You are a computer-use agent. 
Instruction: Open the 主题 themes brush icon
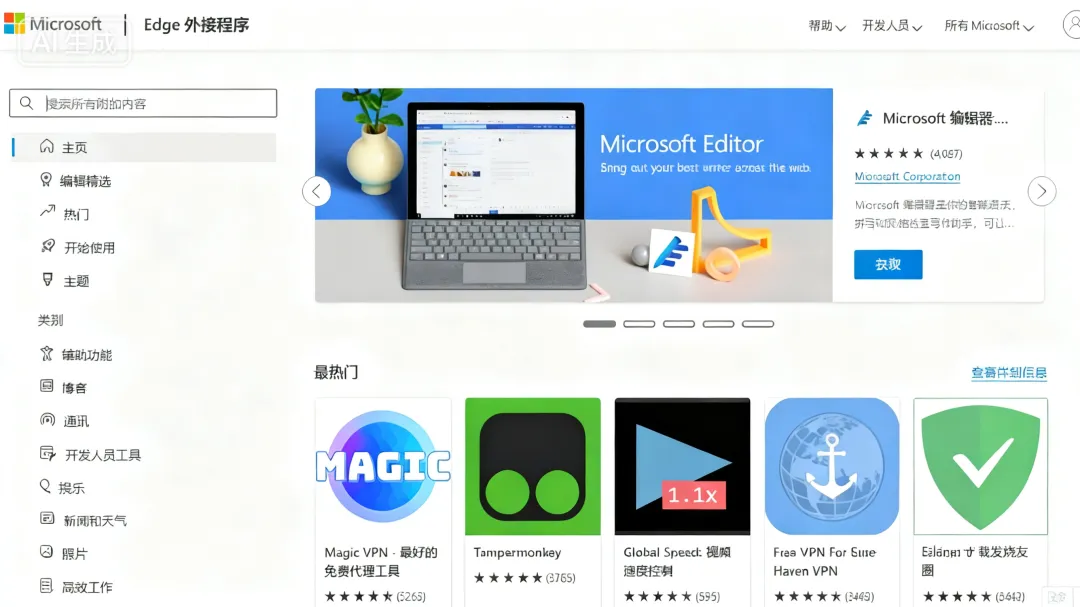point(48,279)
